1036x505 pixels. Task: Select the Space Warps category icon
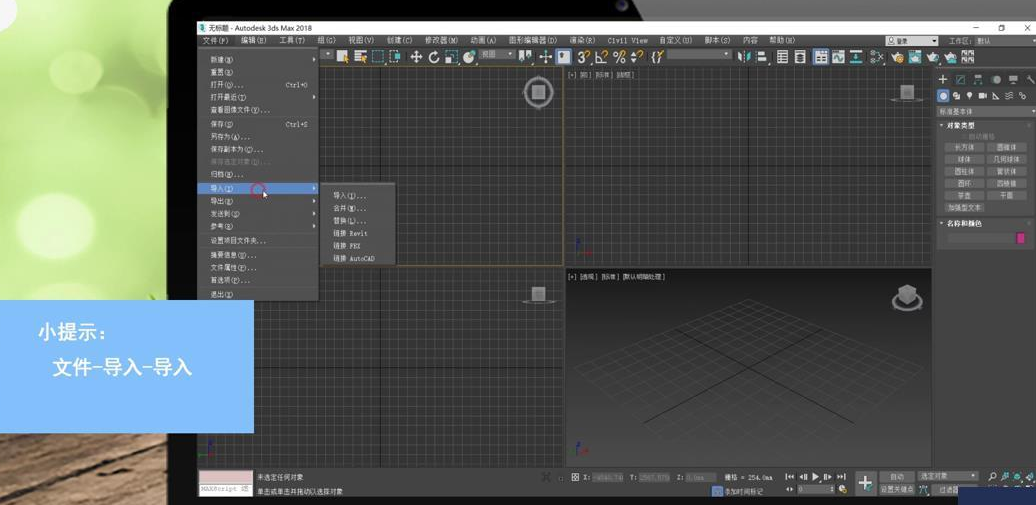(x=1009, y=96)
